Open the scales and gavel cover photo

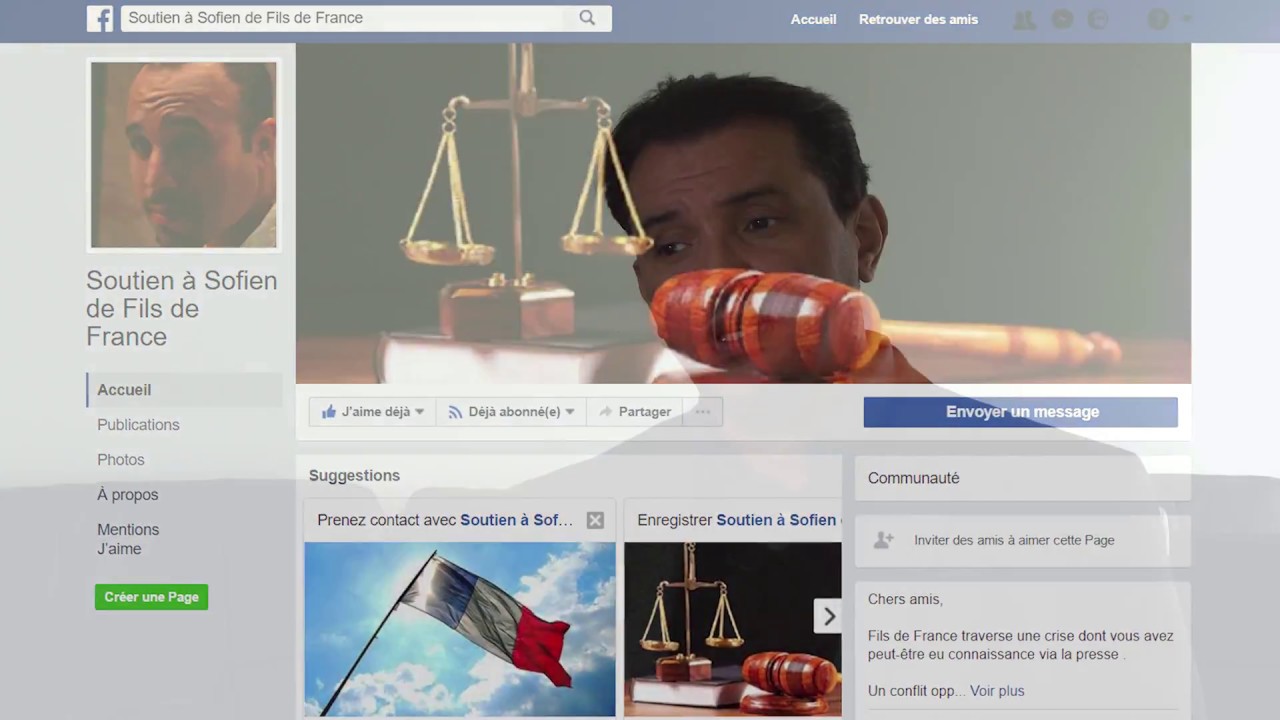(x=743, y=213)
